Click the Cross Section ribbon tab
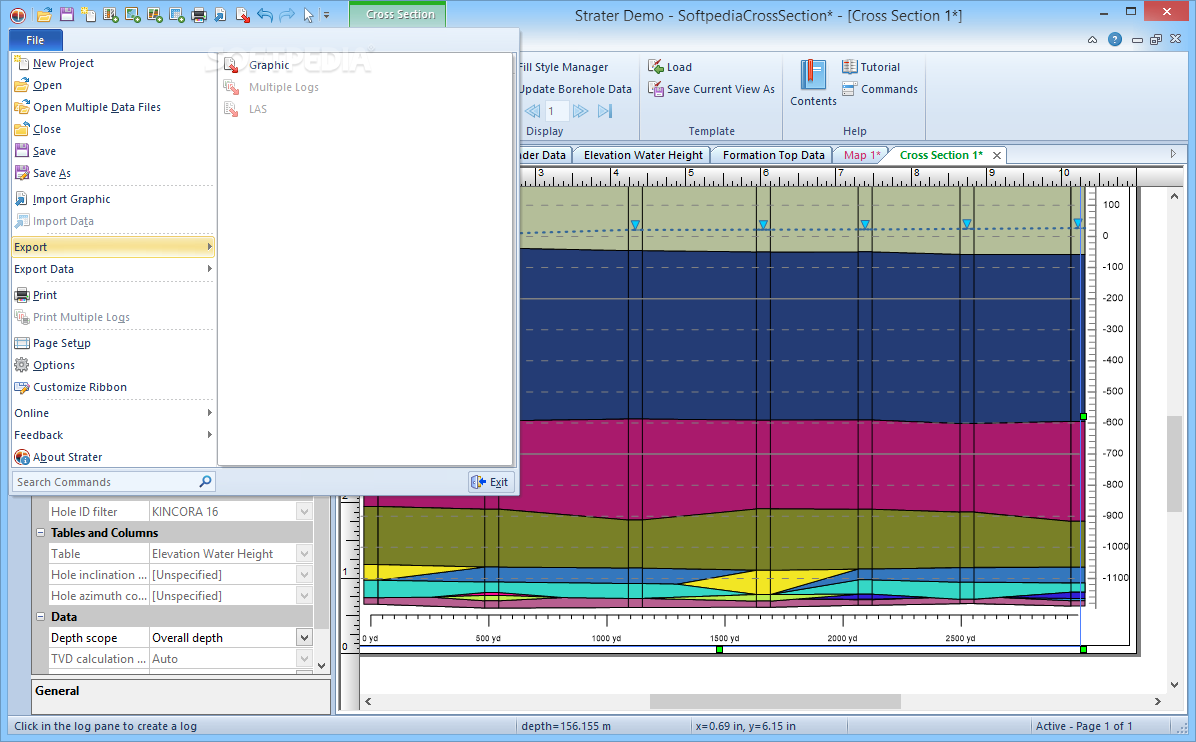 point(400,14)
